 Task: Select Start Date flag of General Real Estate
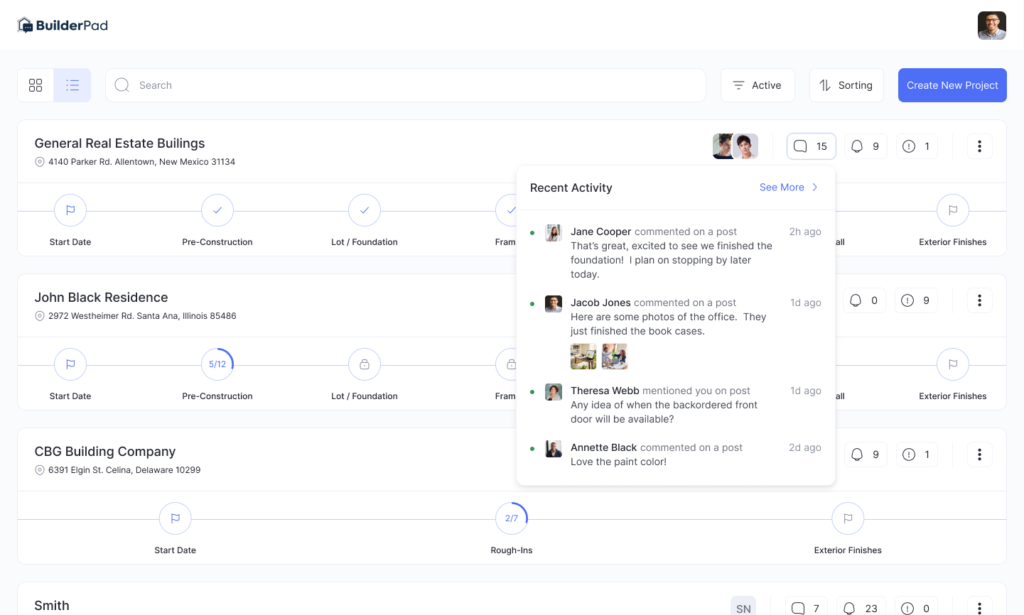(x=71, y=210)
